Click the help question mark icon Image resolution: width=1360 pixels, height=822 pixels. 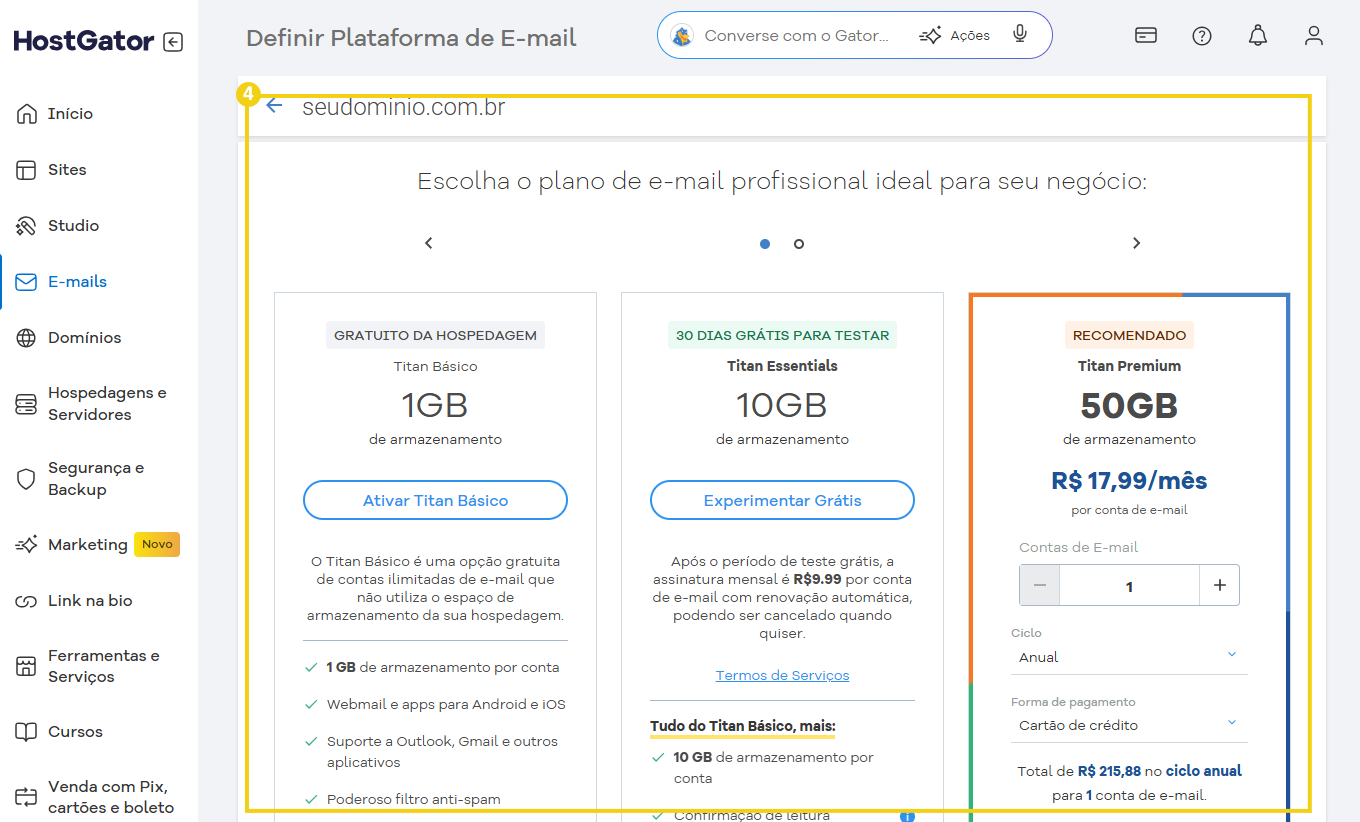tap(1201, 36)
